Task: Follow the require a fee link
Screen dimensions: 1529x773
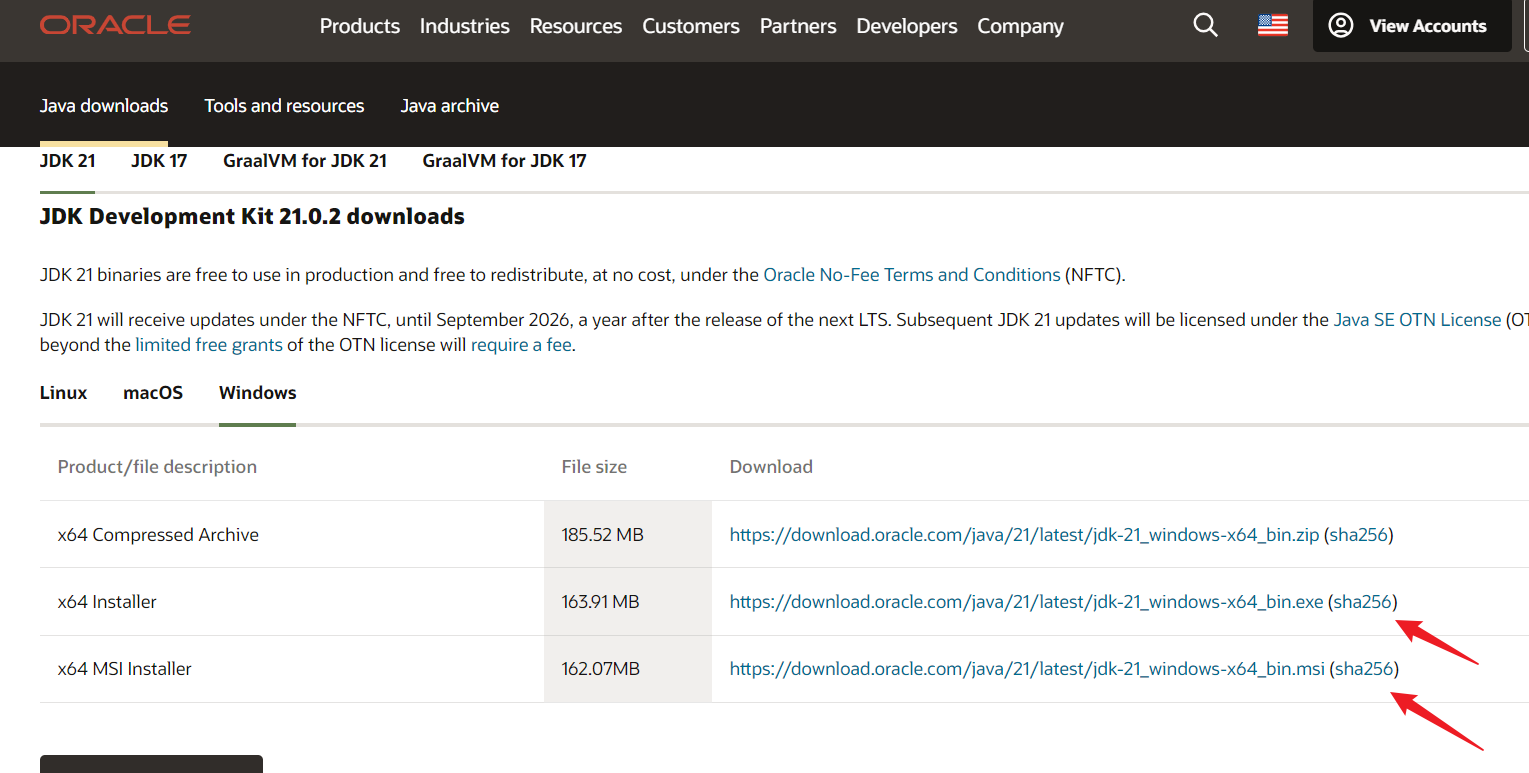Action: coord(521,345)
